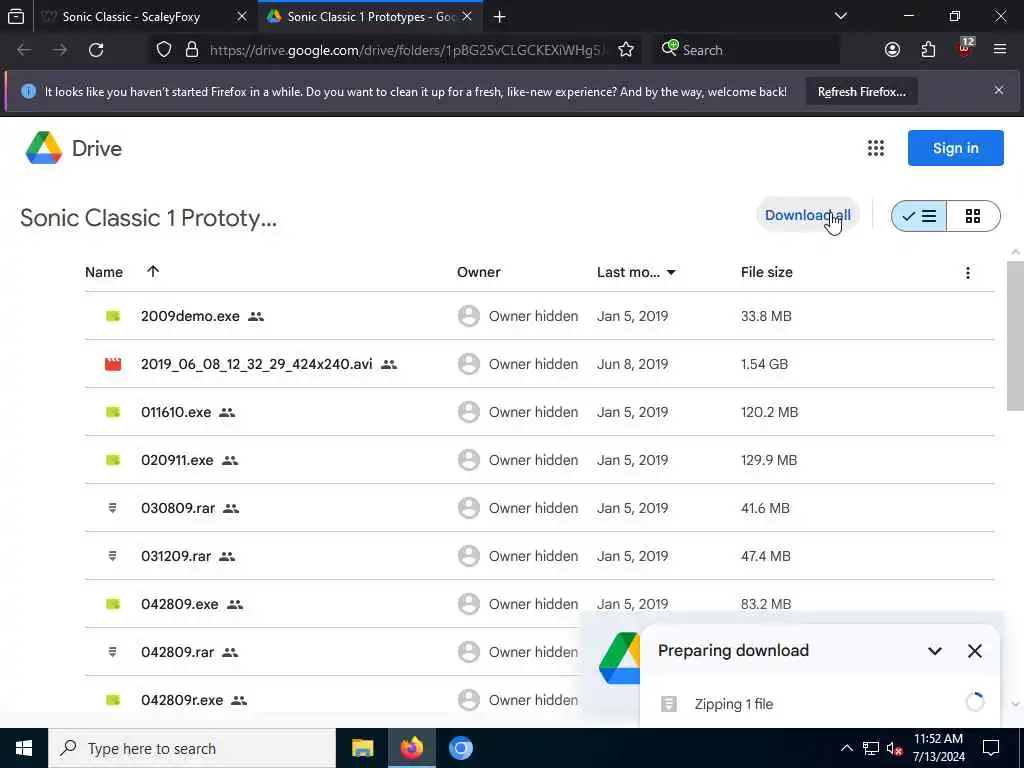Click Jun 8, 2019 date cell
Screen dimensions: 1024x768
(632, 364)
